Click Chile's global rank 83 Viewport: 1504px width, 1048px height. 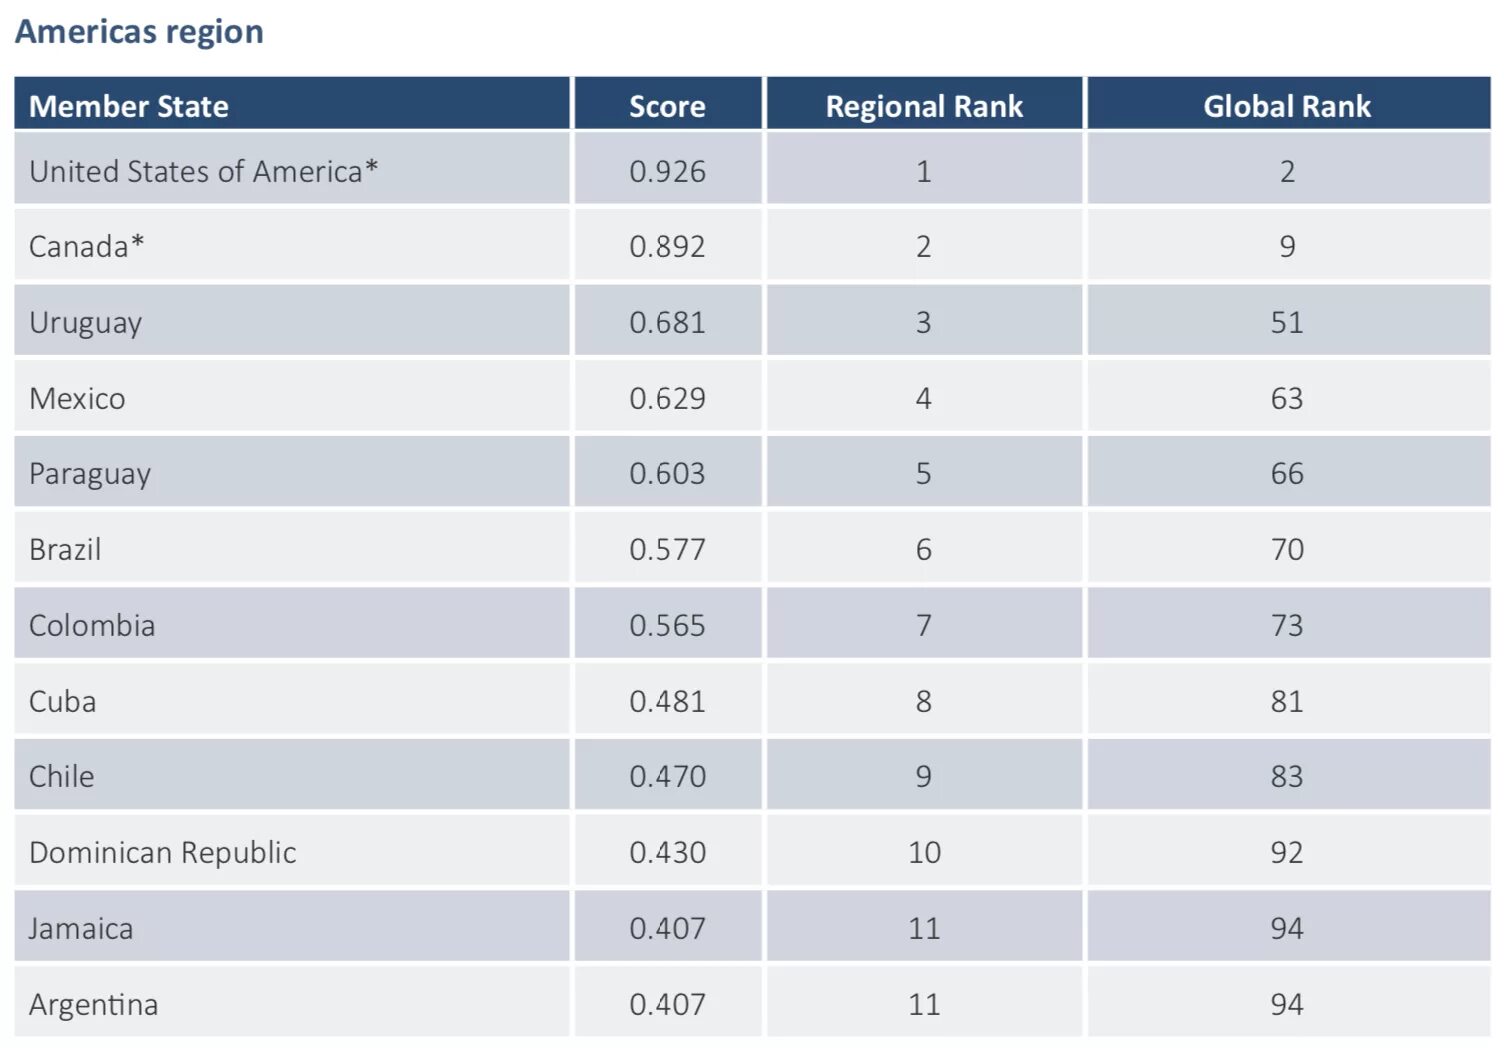click(x=1288, y=775)
